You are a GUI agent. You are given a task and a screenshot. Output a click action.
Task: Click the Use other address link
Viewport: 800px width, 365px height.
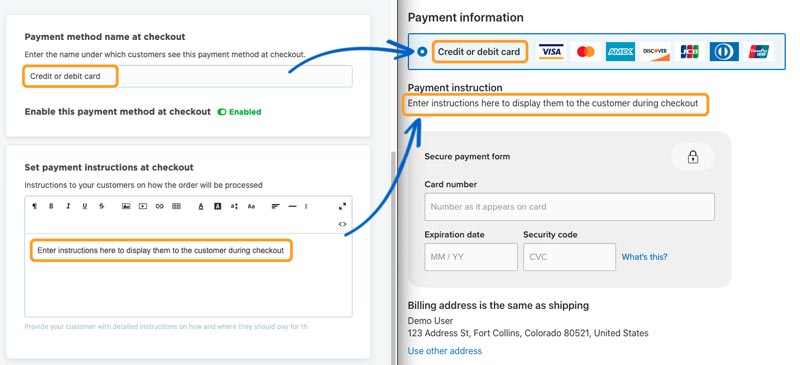[444, 351]
